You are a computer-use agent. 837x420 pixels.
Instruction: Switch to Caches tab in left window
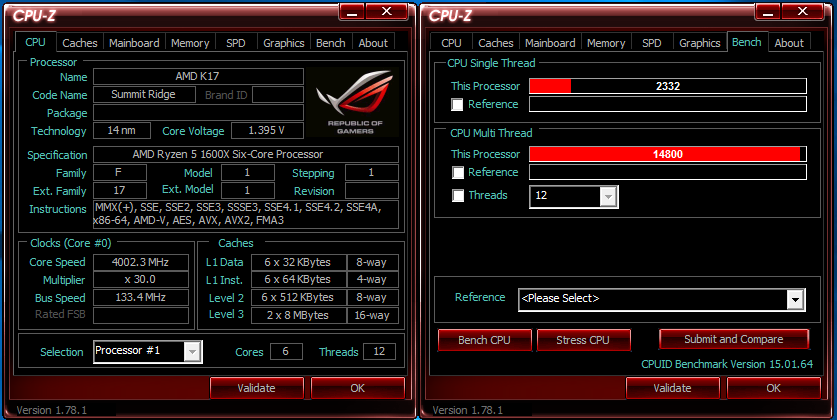[x=80, y=43]
